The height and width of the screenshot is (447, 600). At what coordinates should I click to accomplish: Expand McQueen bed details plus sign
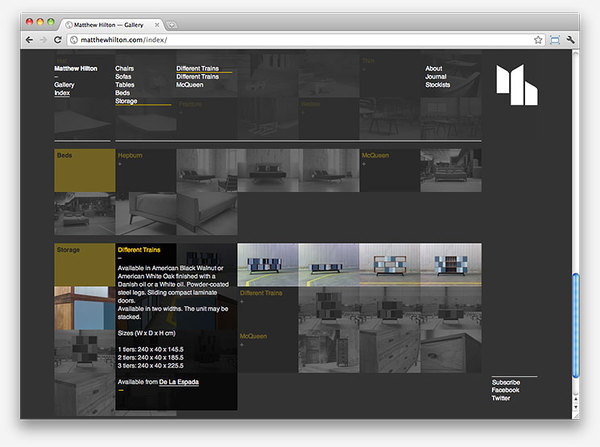(364, 164)
